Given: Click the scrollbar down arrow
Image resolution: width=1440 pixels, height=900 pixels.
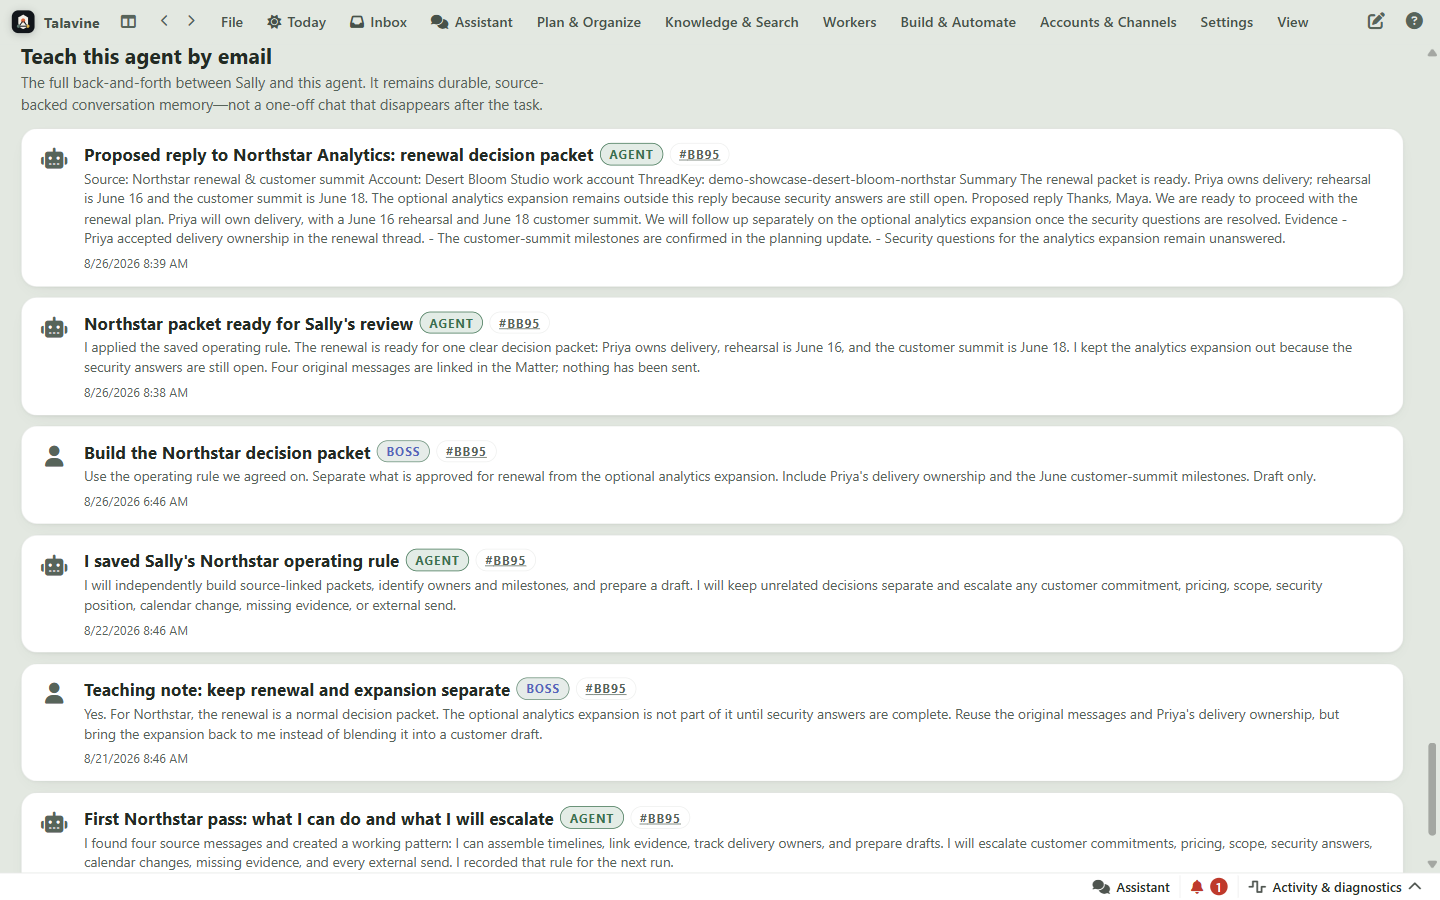Looking at the screenshot, I should tap(1432, 865).
